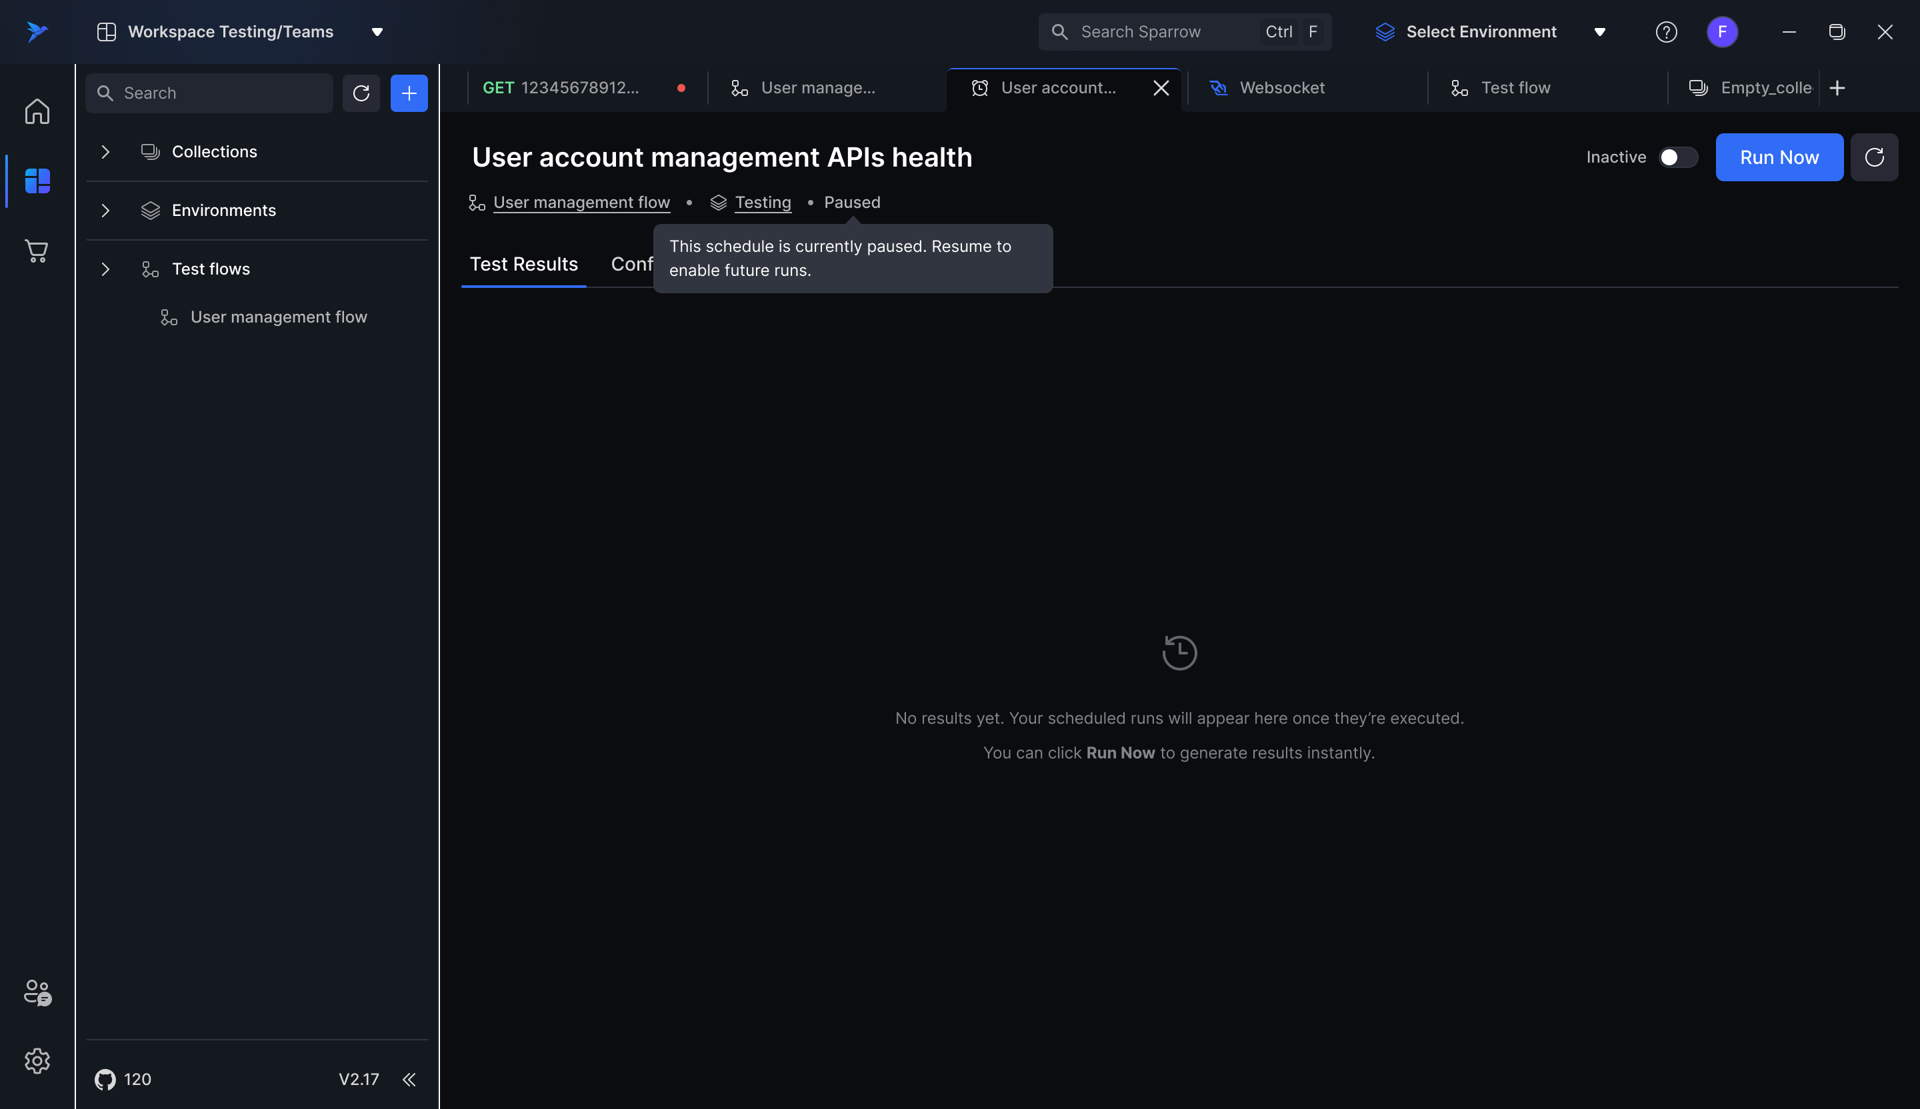The height and width of the screenshot is (1109, 1920).
Task: Switch to the Websocket tab
Action: (x=1282, y=88)
